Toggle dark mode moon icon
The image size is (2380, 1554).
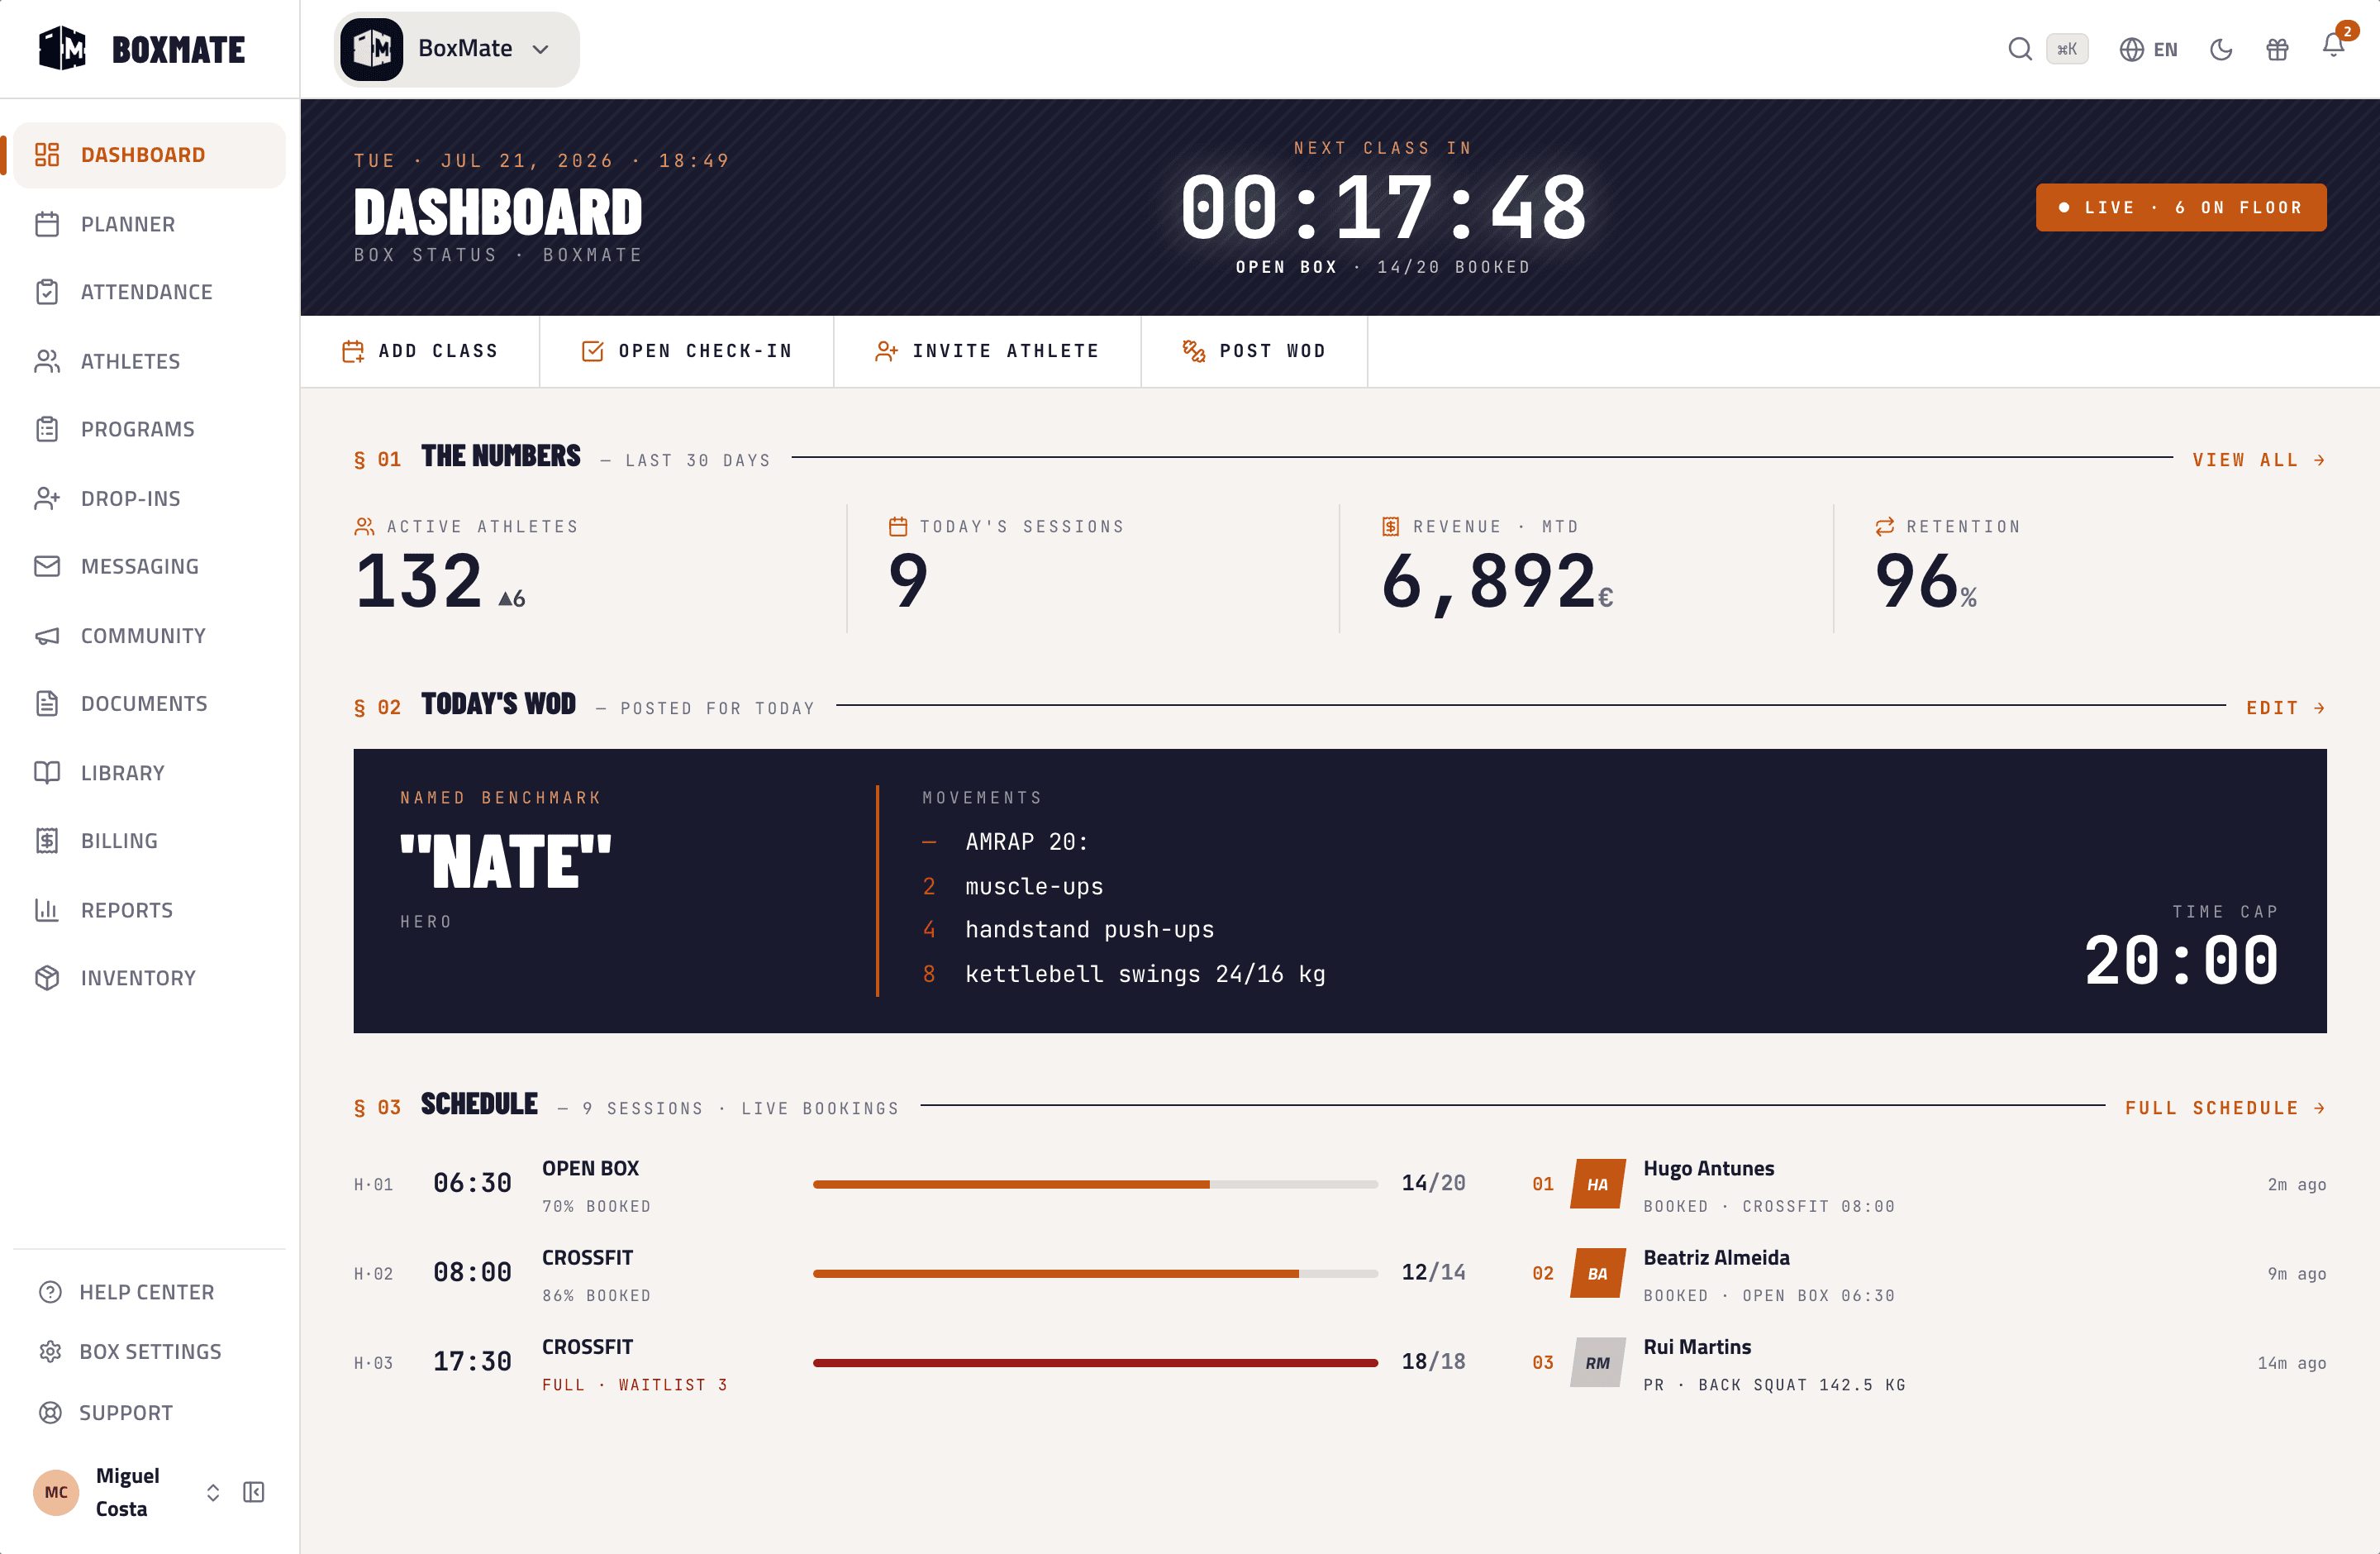coord(2220,49)
